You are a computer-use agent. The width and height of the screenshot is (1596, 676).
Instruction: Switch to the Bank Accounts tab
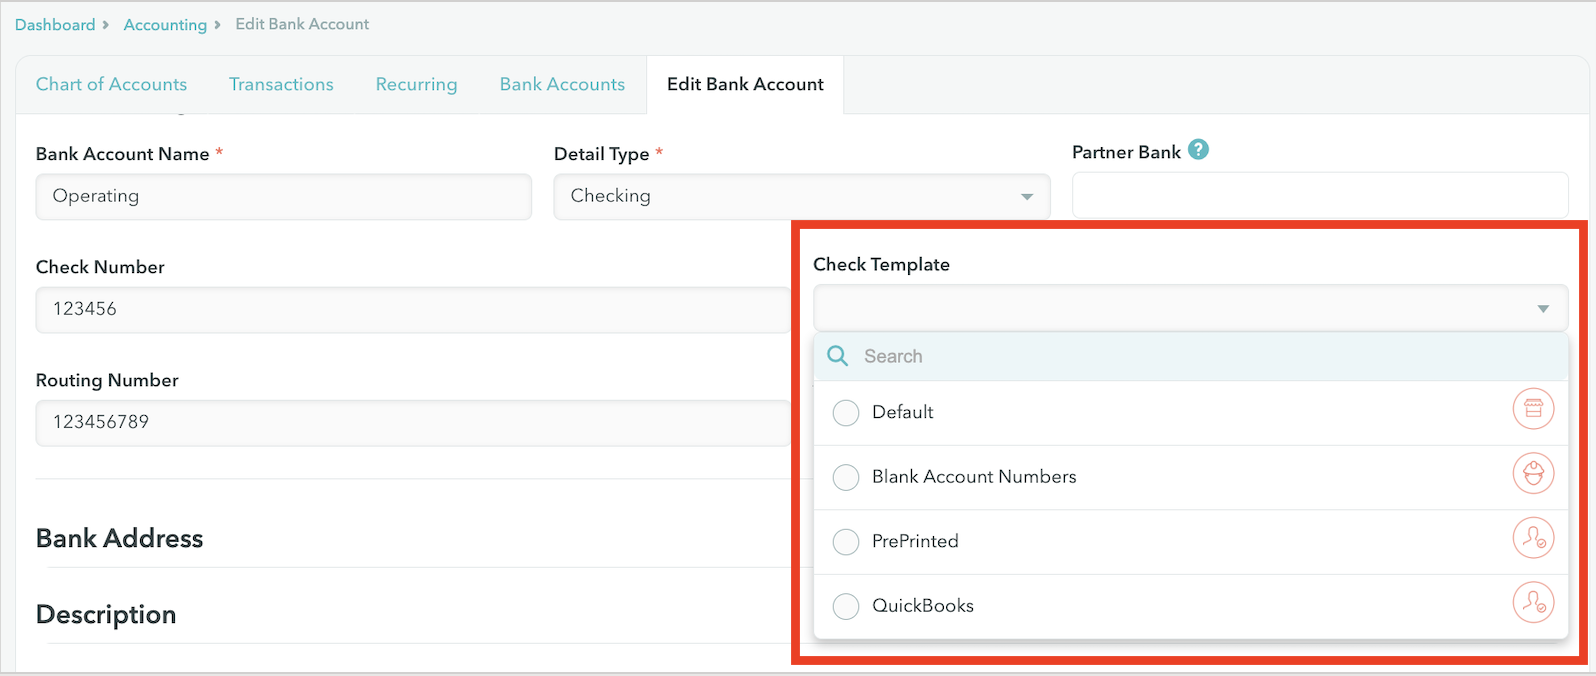coord(562,85)
